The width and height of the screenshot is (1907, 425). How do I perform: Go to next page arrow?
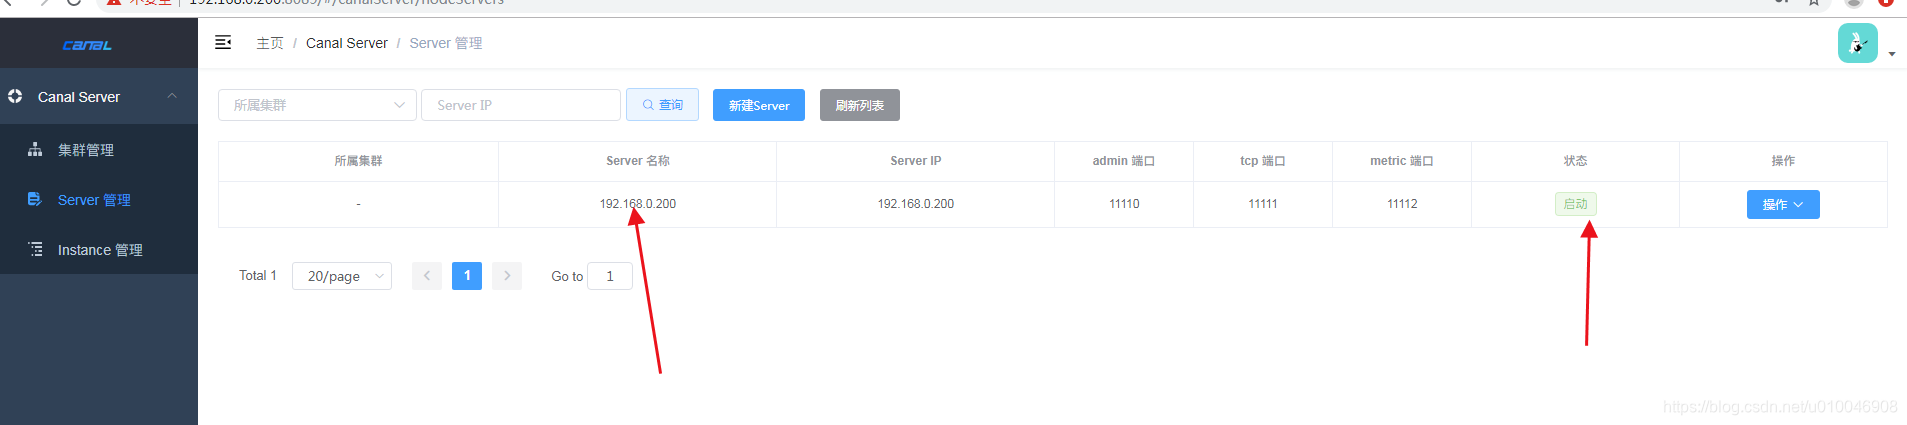point(507,276)
